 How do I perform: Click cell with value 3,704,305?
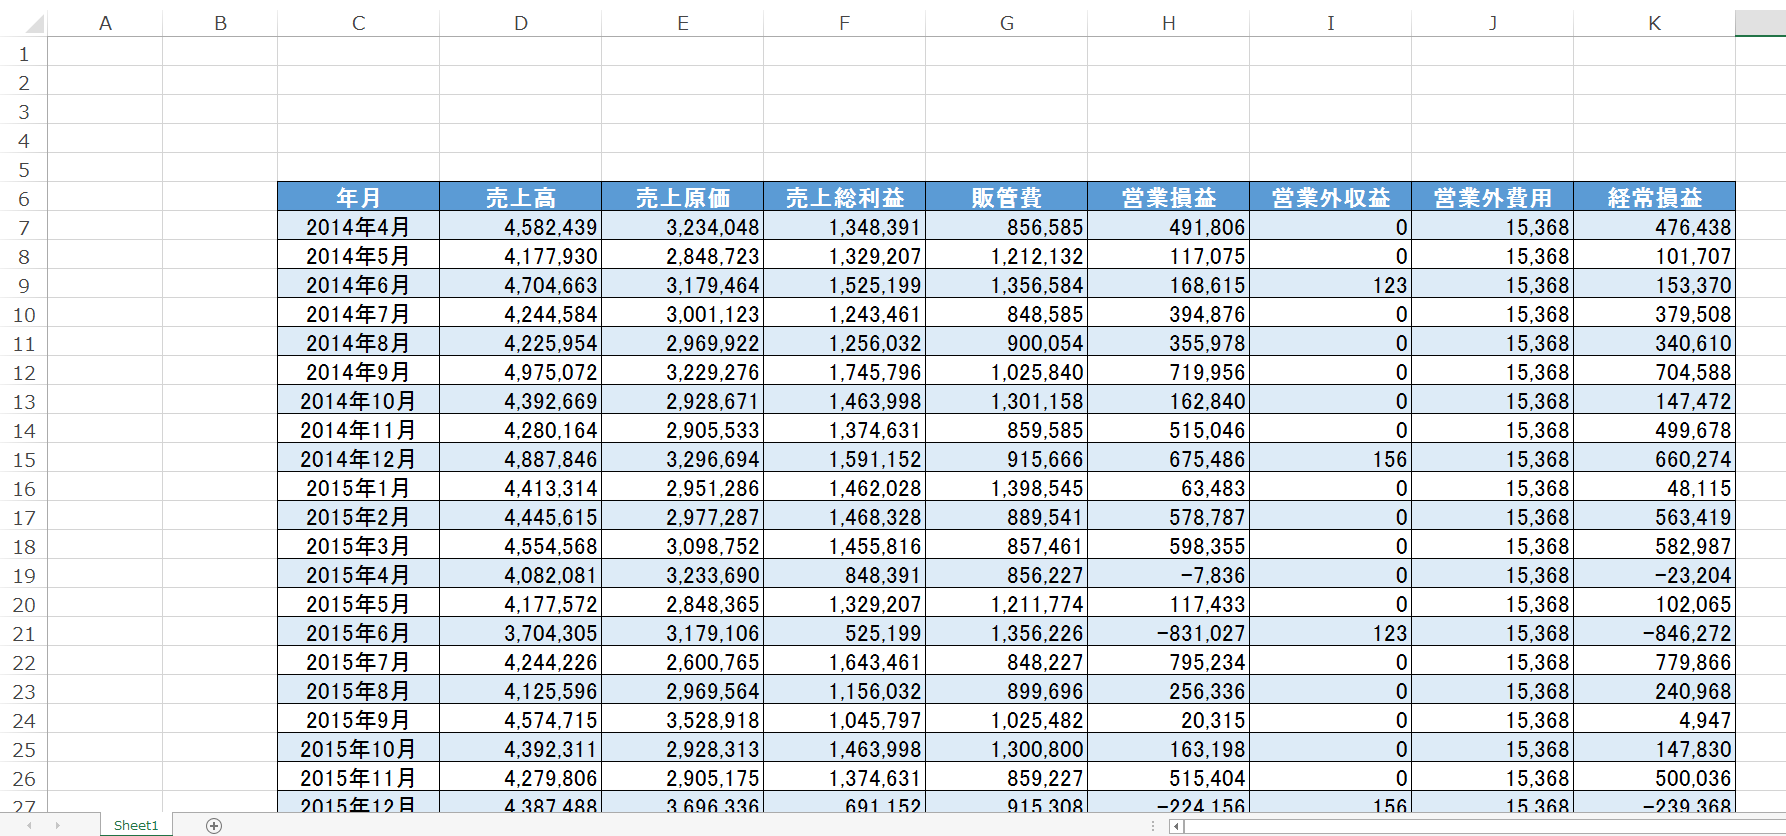tap(520, 633)
